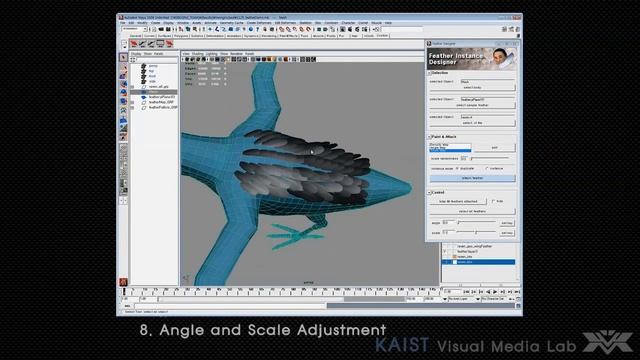The width and height of the screenshot is (640, 360).
Task: Click the attach feather button
Action: pyautogui.click(x=472, y=178)
